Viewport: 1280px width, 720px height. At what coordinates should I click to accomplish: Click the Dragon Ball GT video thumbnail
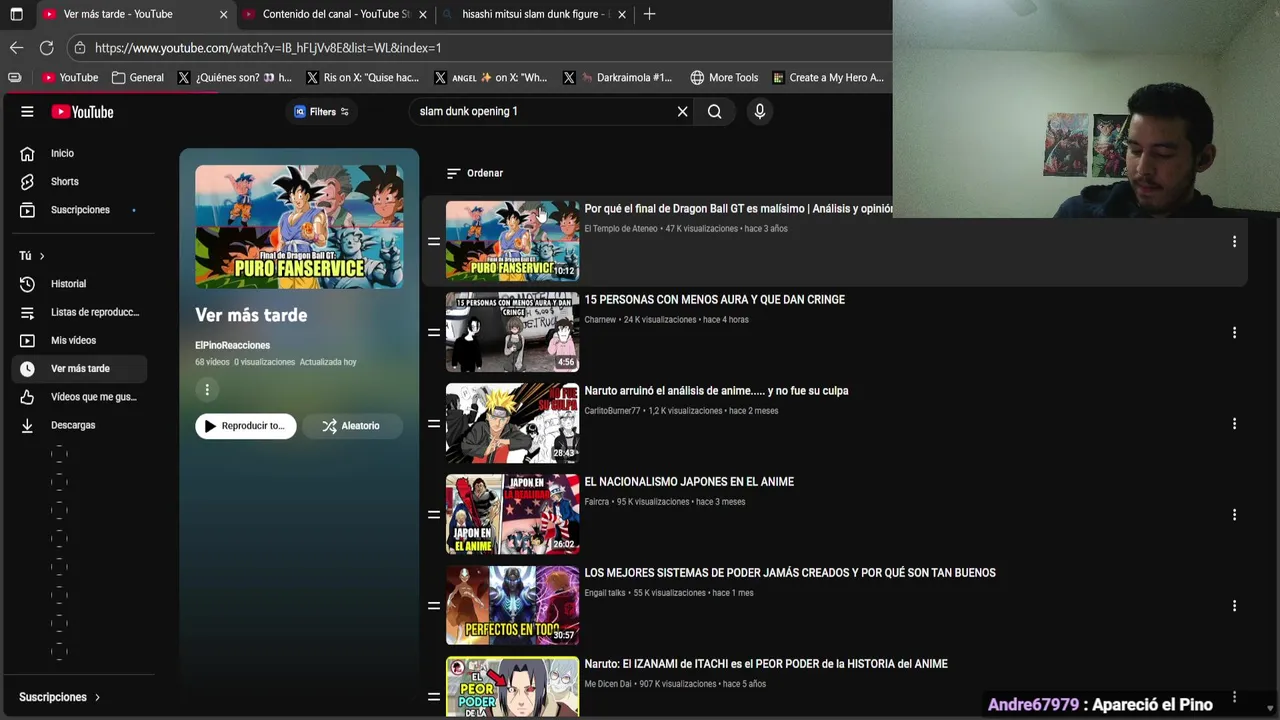512,241
